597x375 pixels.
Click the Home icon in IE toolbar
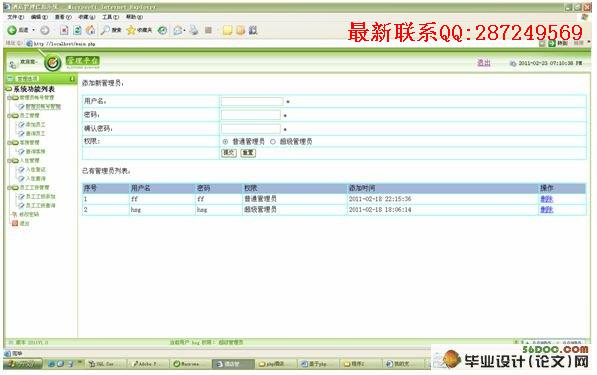91,30
